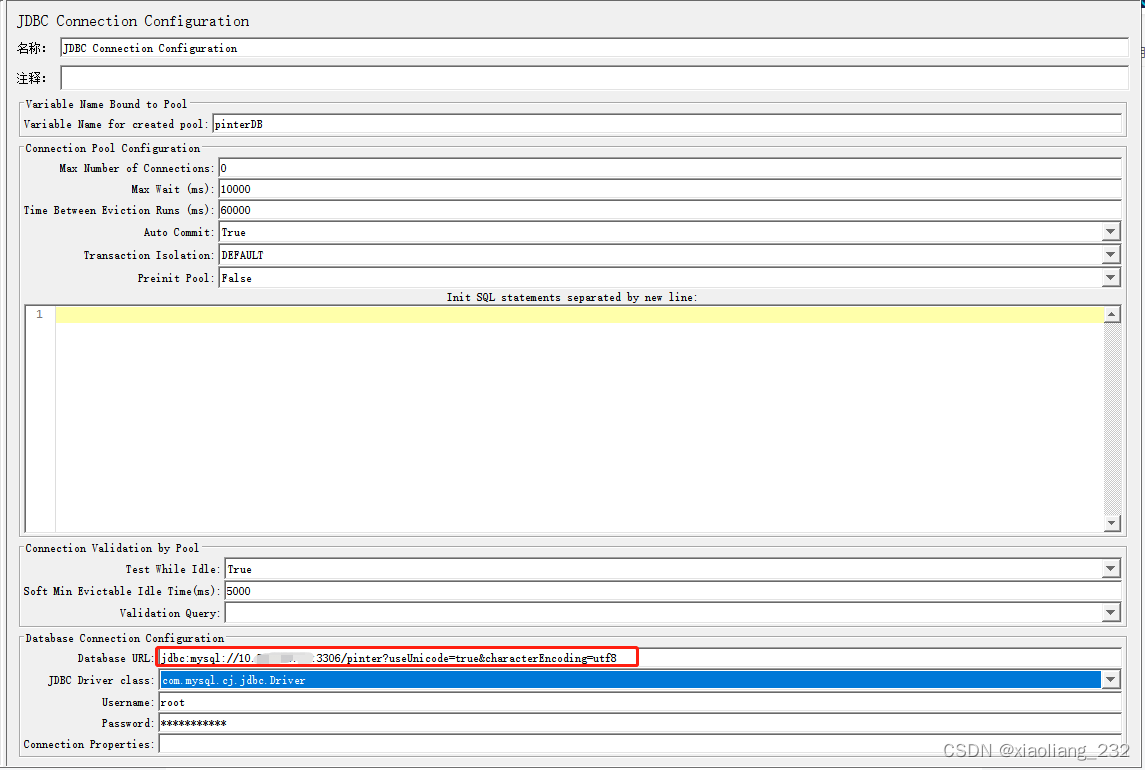The height and width of the screenshot is (770, 1145).
Task: Click the Max Wait value 10000
Action: tap(500, 189)
